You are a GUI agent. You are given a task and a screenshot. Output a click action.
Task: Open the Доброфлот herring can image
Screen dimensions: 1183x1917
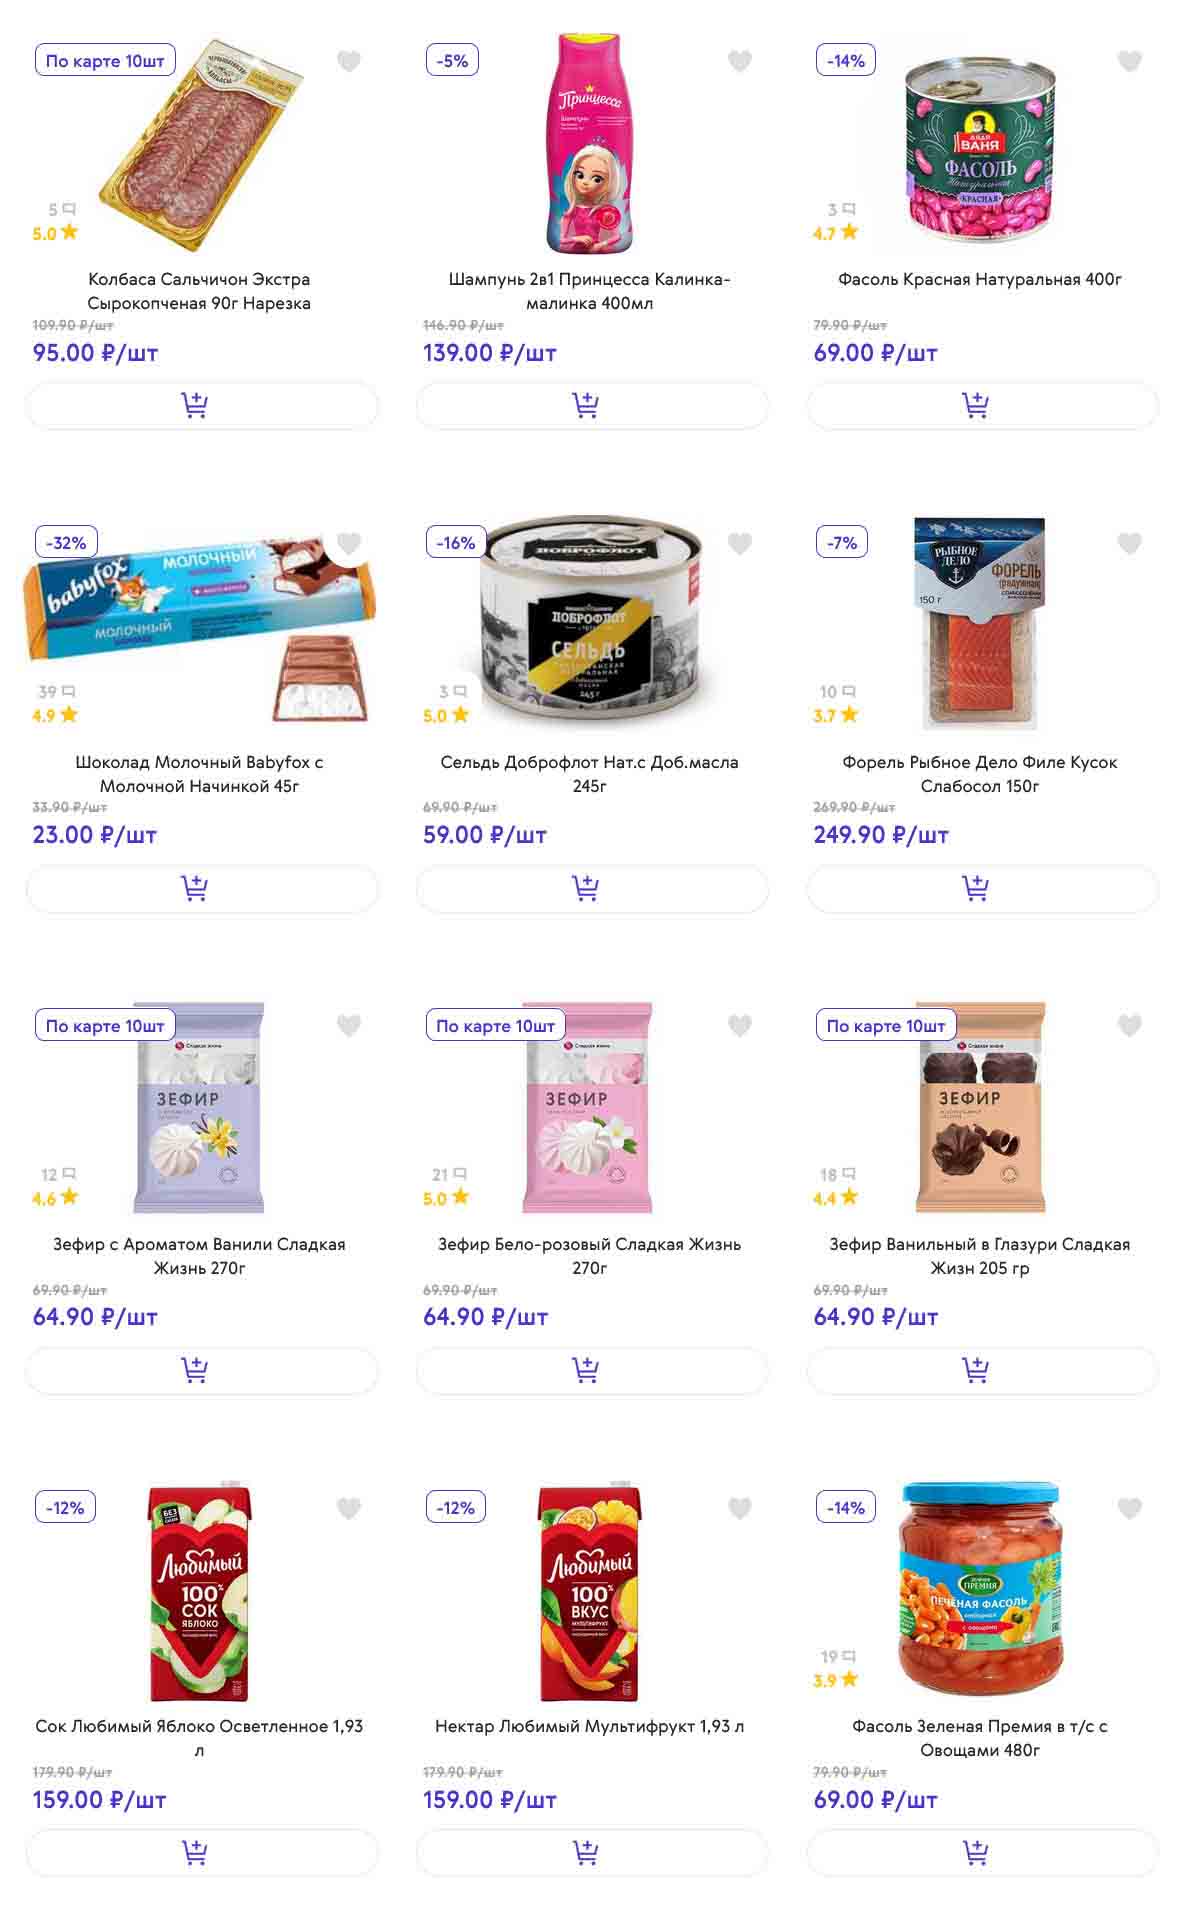[x=590, y=612]
